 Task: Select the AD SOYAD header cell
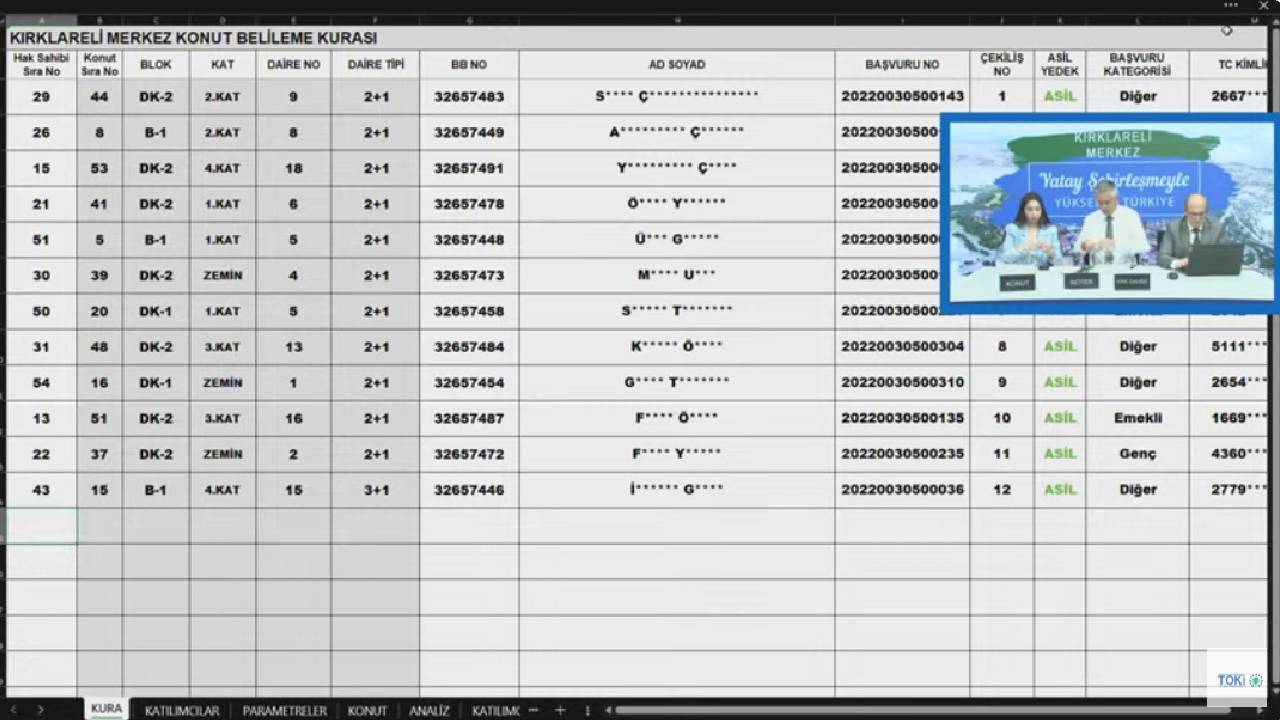pos(677,65)
